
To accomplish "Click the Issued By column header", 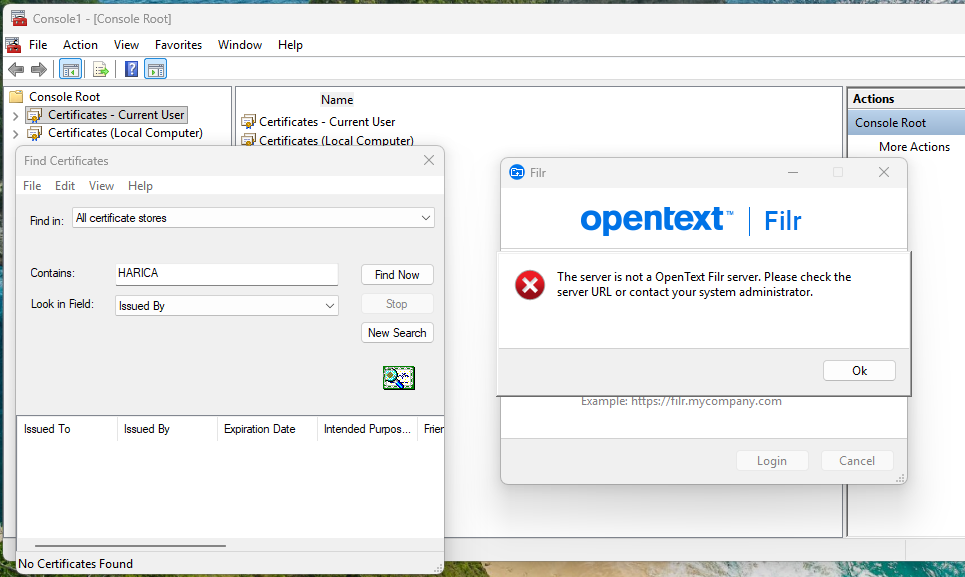I will [x=167, y=429].
